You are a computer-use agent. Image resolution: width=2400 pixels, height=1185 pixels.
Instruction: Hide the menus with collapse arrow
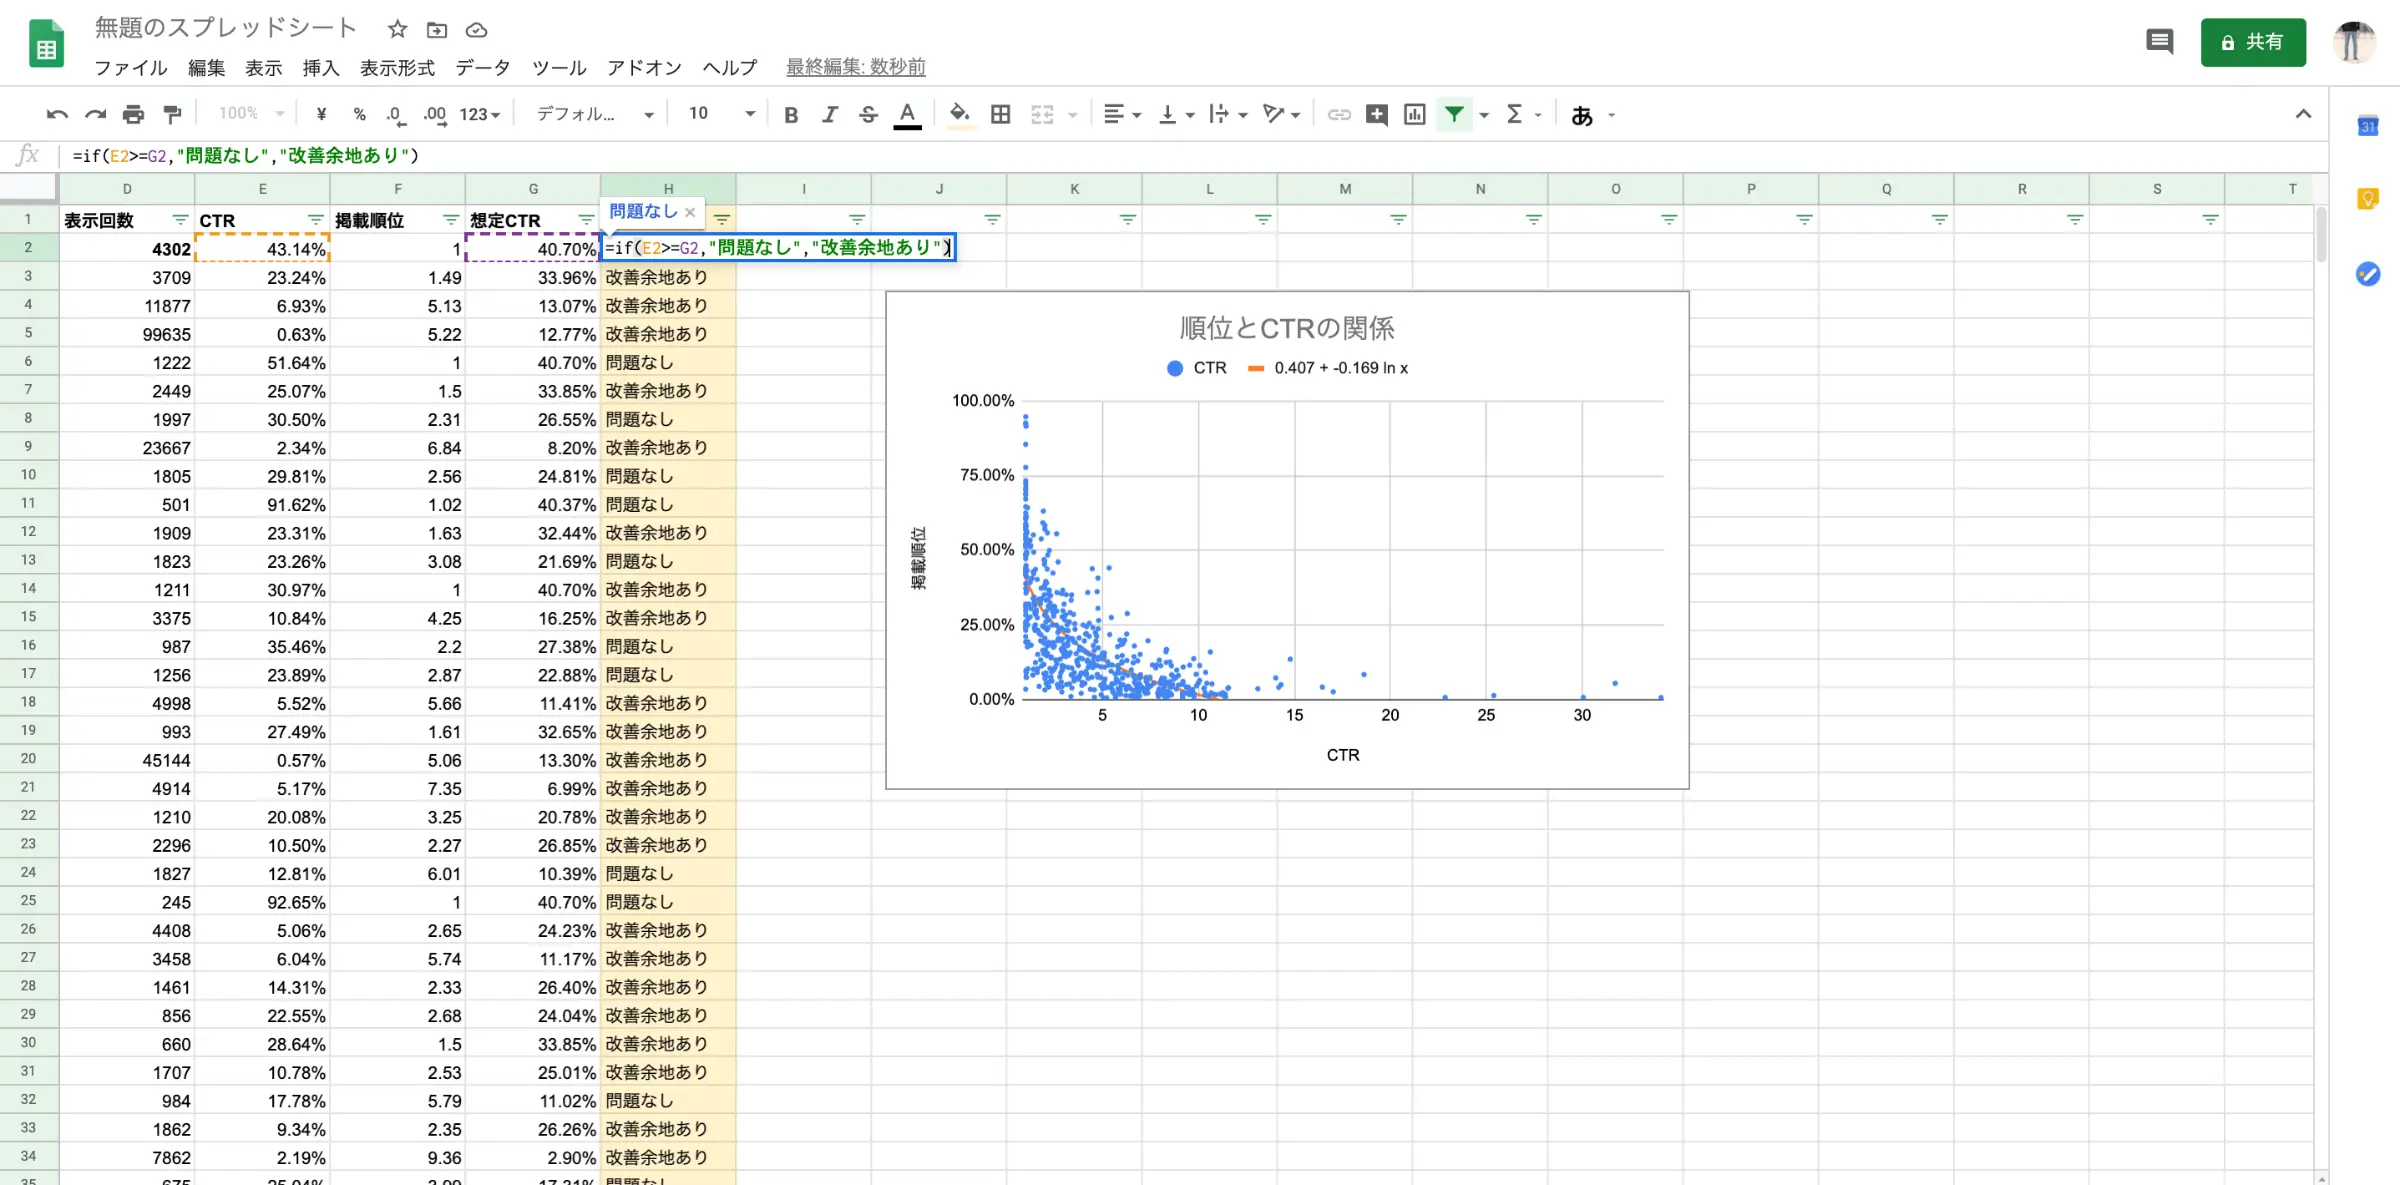[2303, 114]
